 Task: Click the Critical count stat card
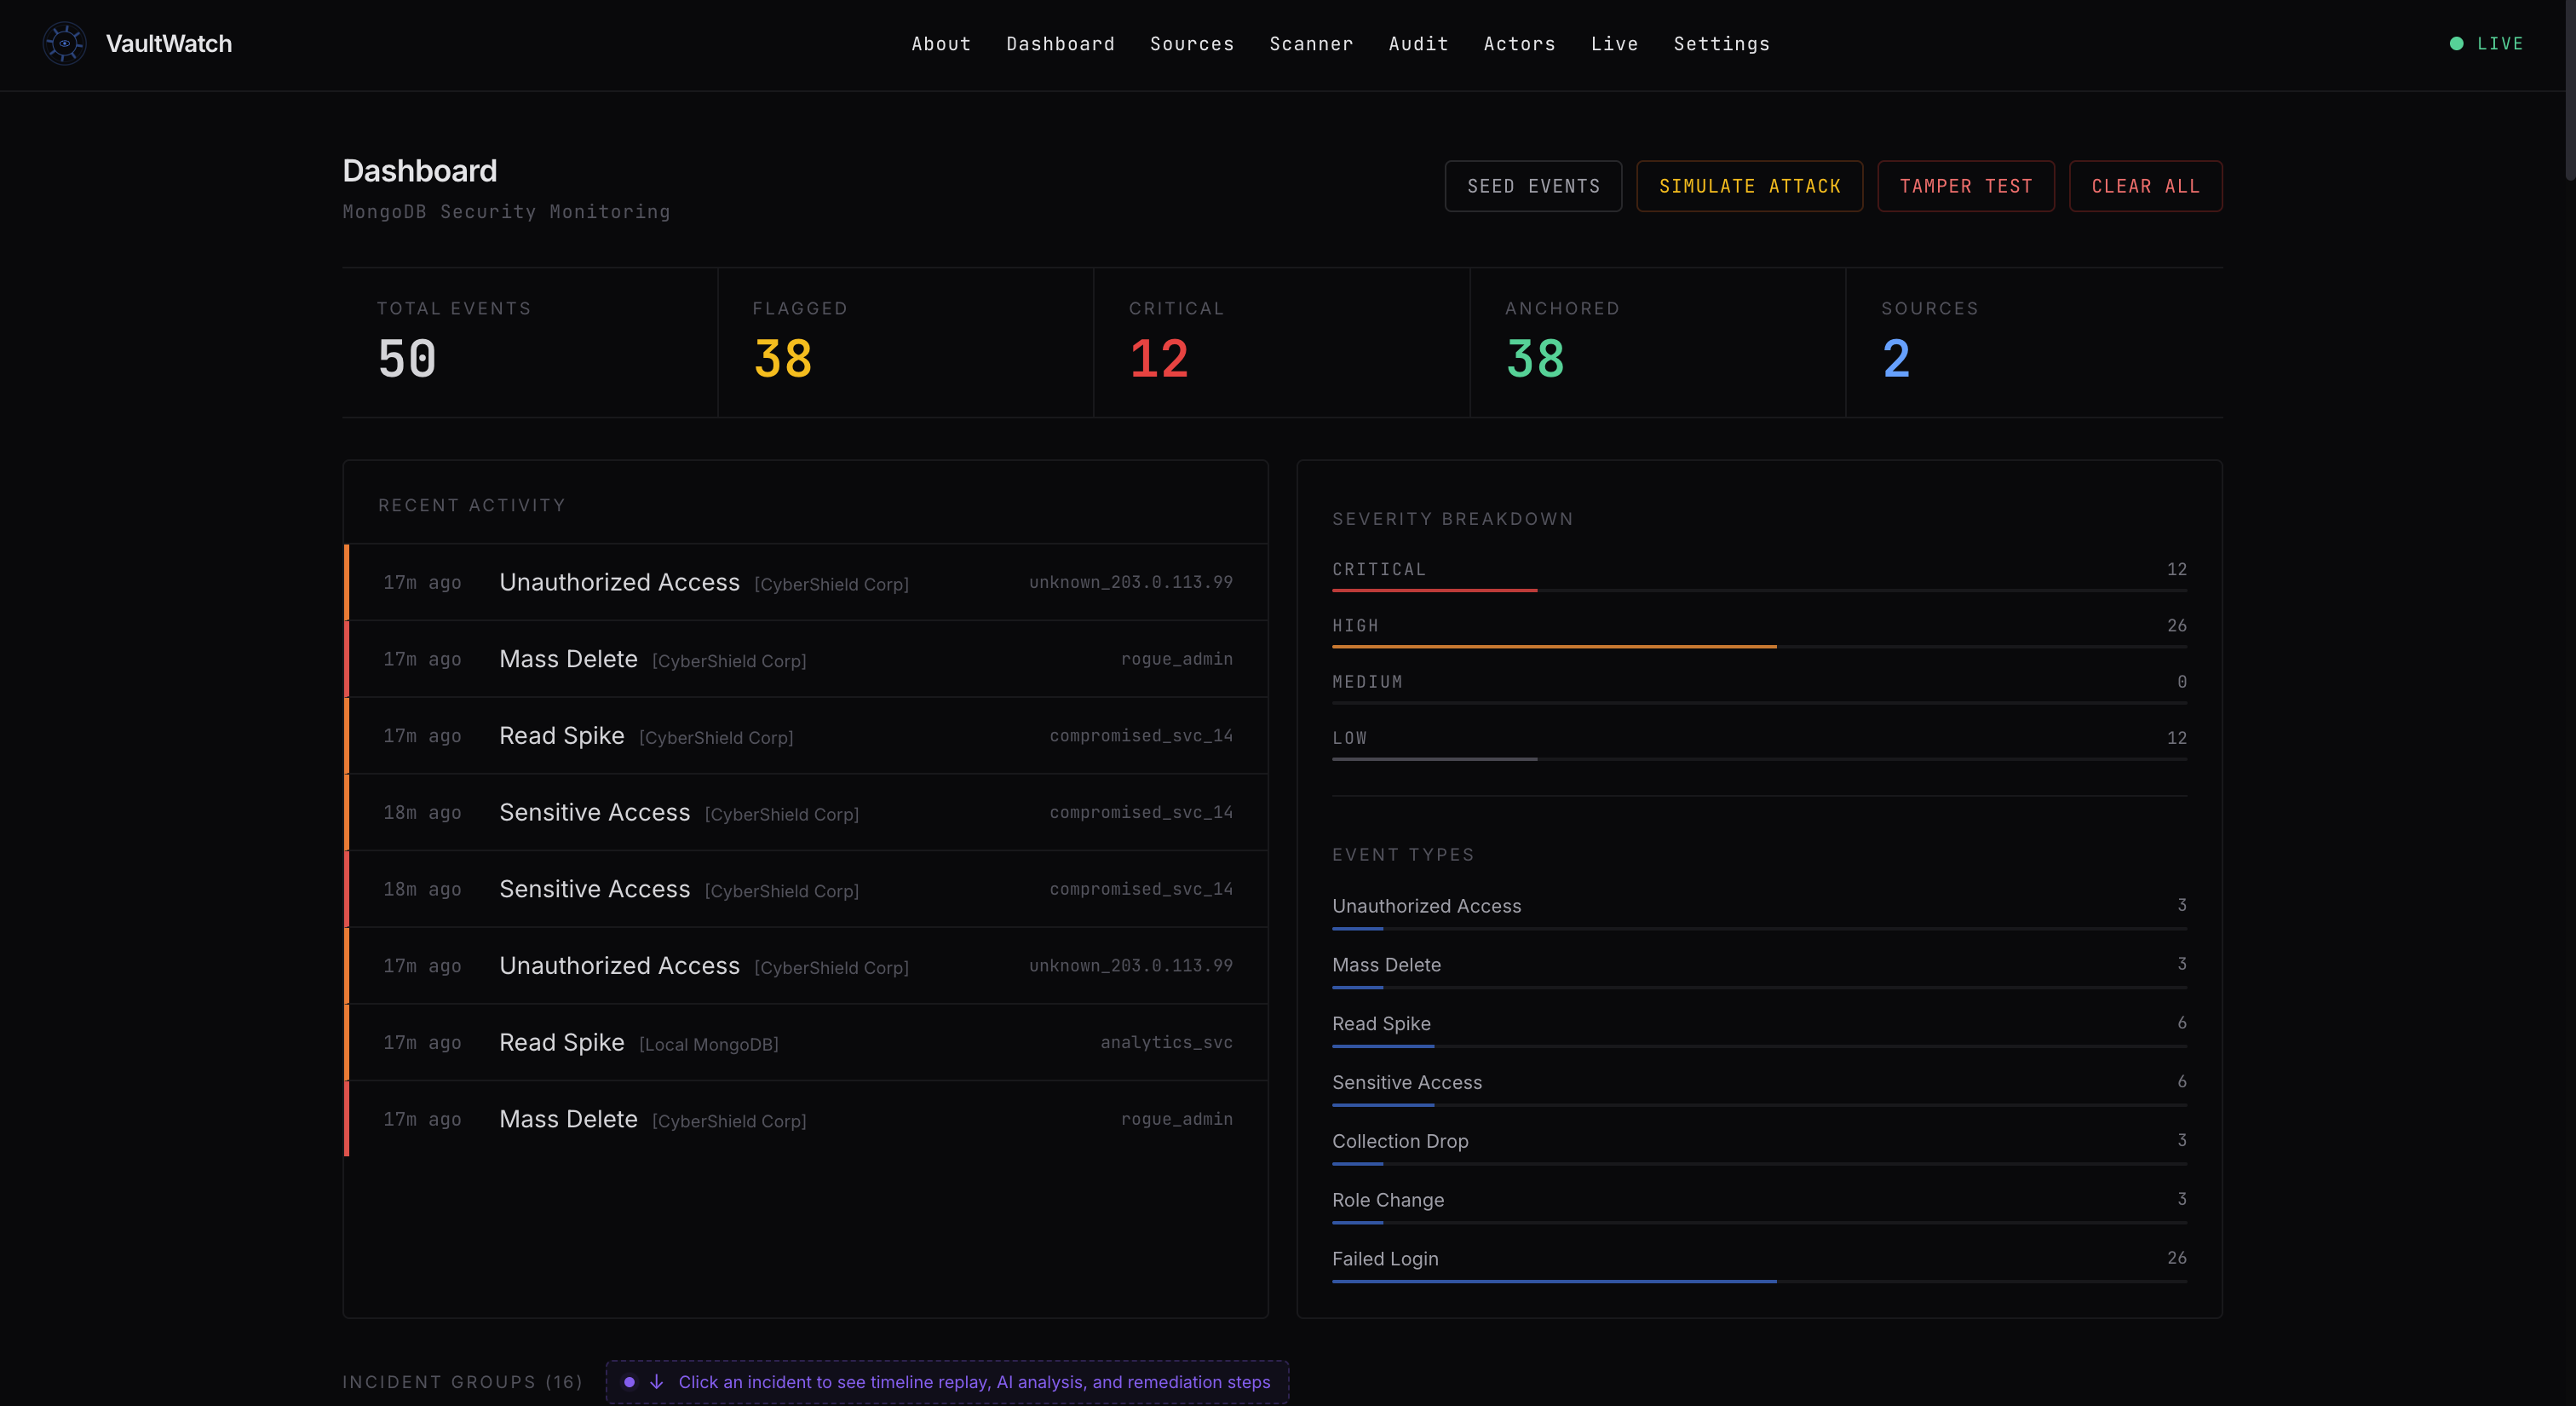click(x=1281, y=342)
